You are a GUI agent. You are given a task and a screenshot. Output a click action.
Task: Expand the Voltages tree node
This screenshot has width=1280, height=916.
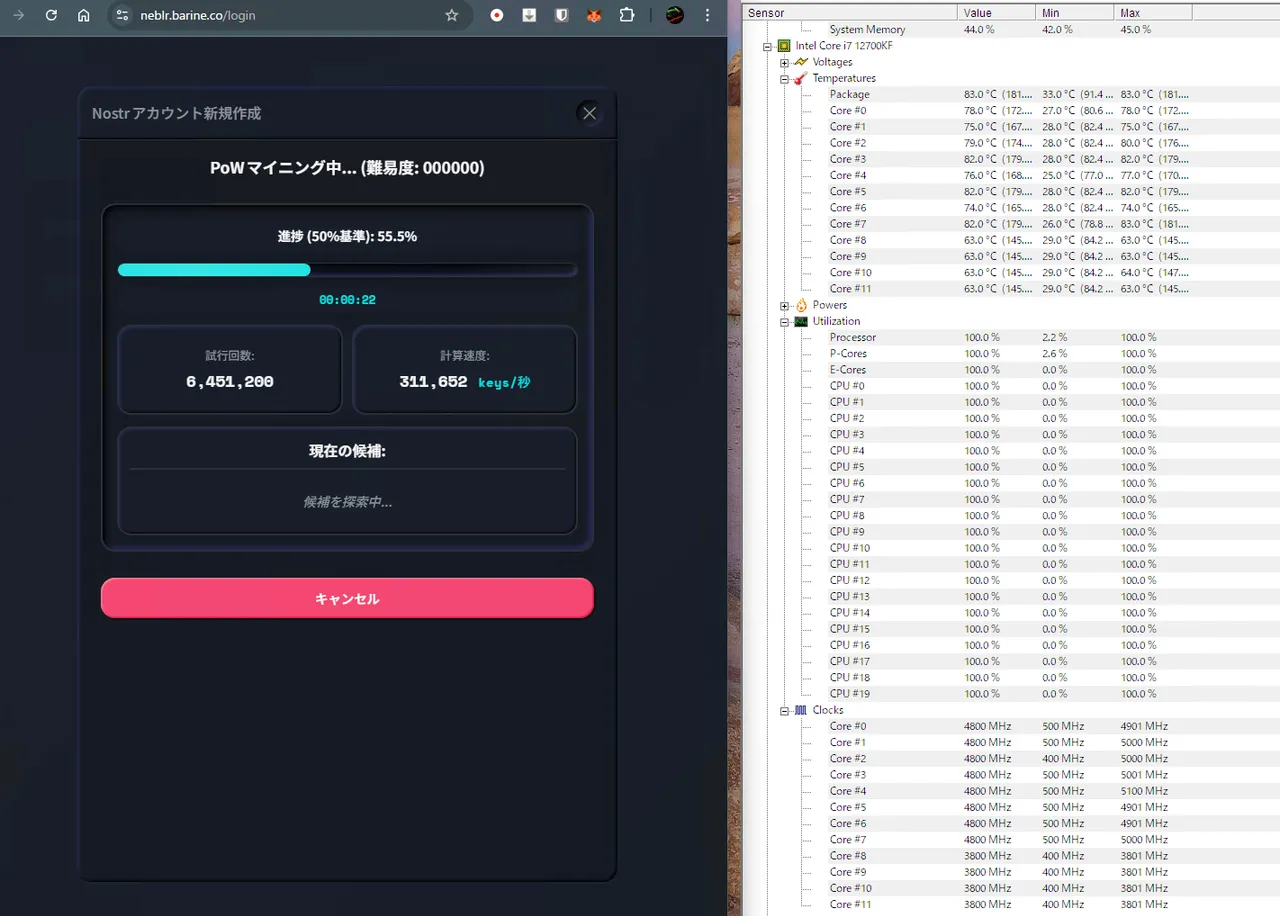click(785, 62)
